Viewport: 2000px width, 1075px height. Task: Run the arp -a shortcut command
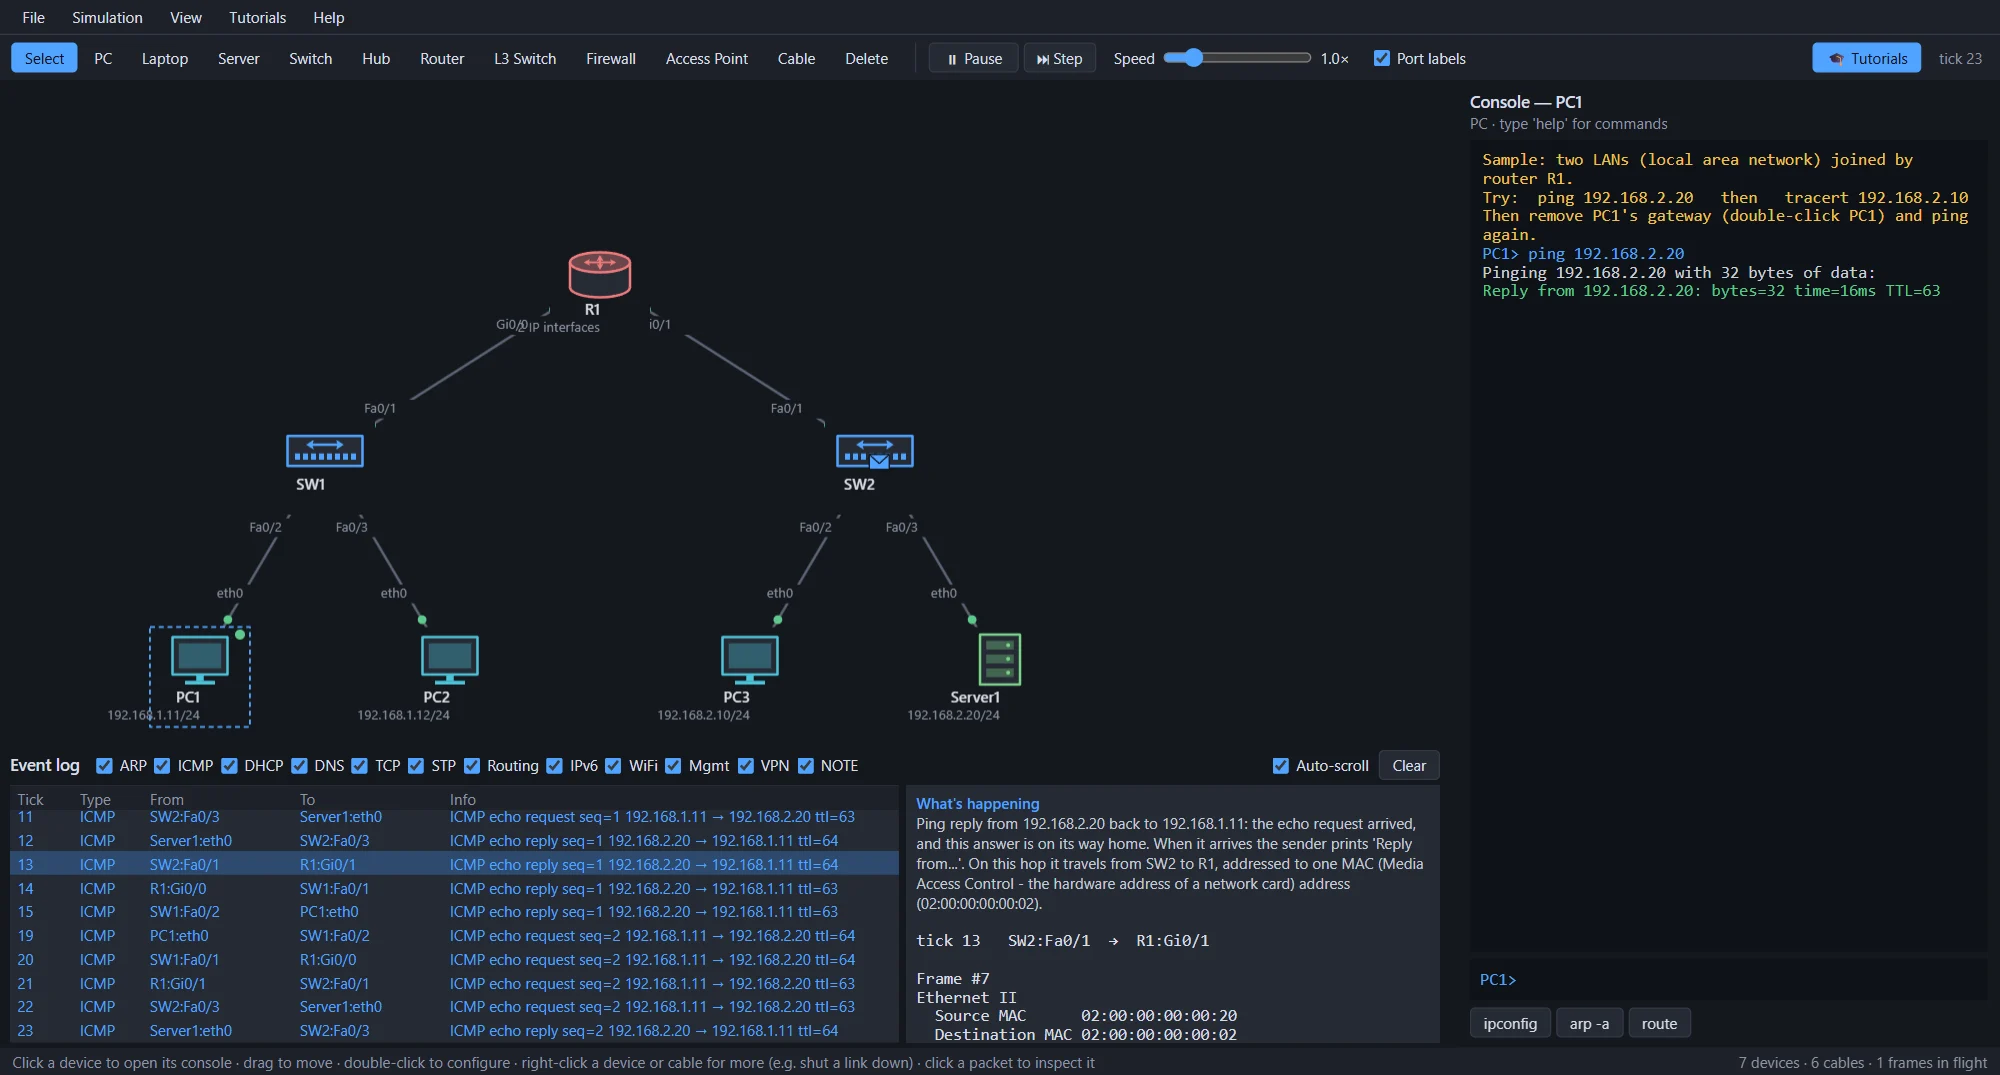[x=1590, y=1024]
